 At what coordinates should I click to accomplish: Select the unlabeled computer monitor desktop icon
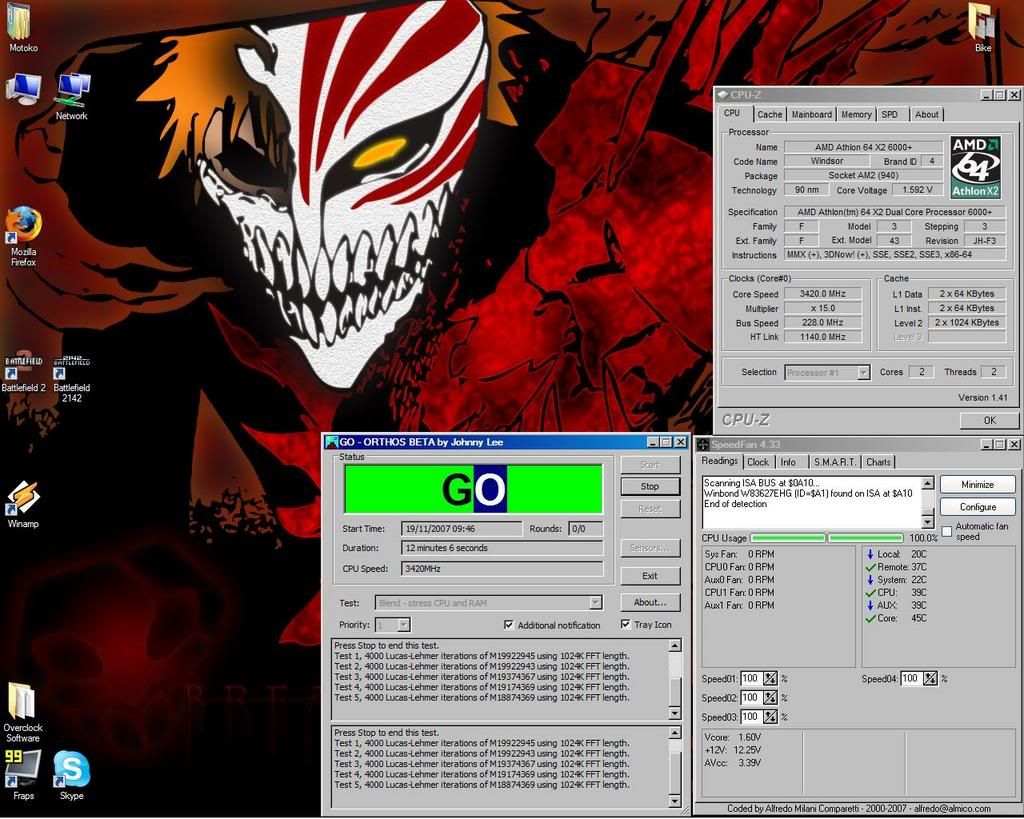[x=23, y=89]
